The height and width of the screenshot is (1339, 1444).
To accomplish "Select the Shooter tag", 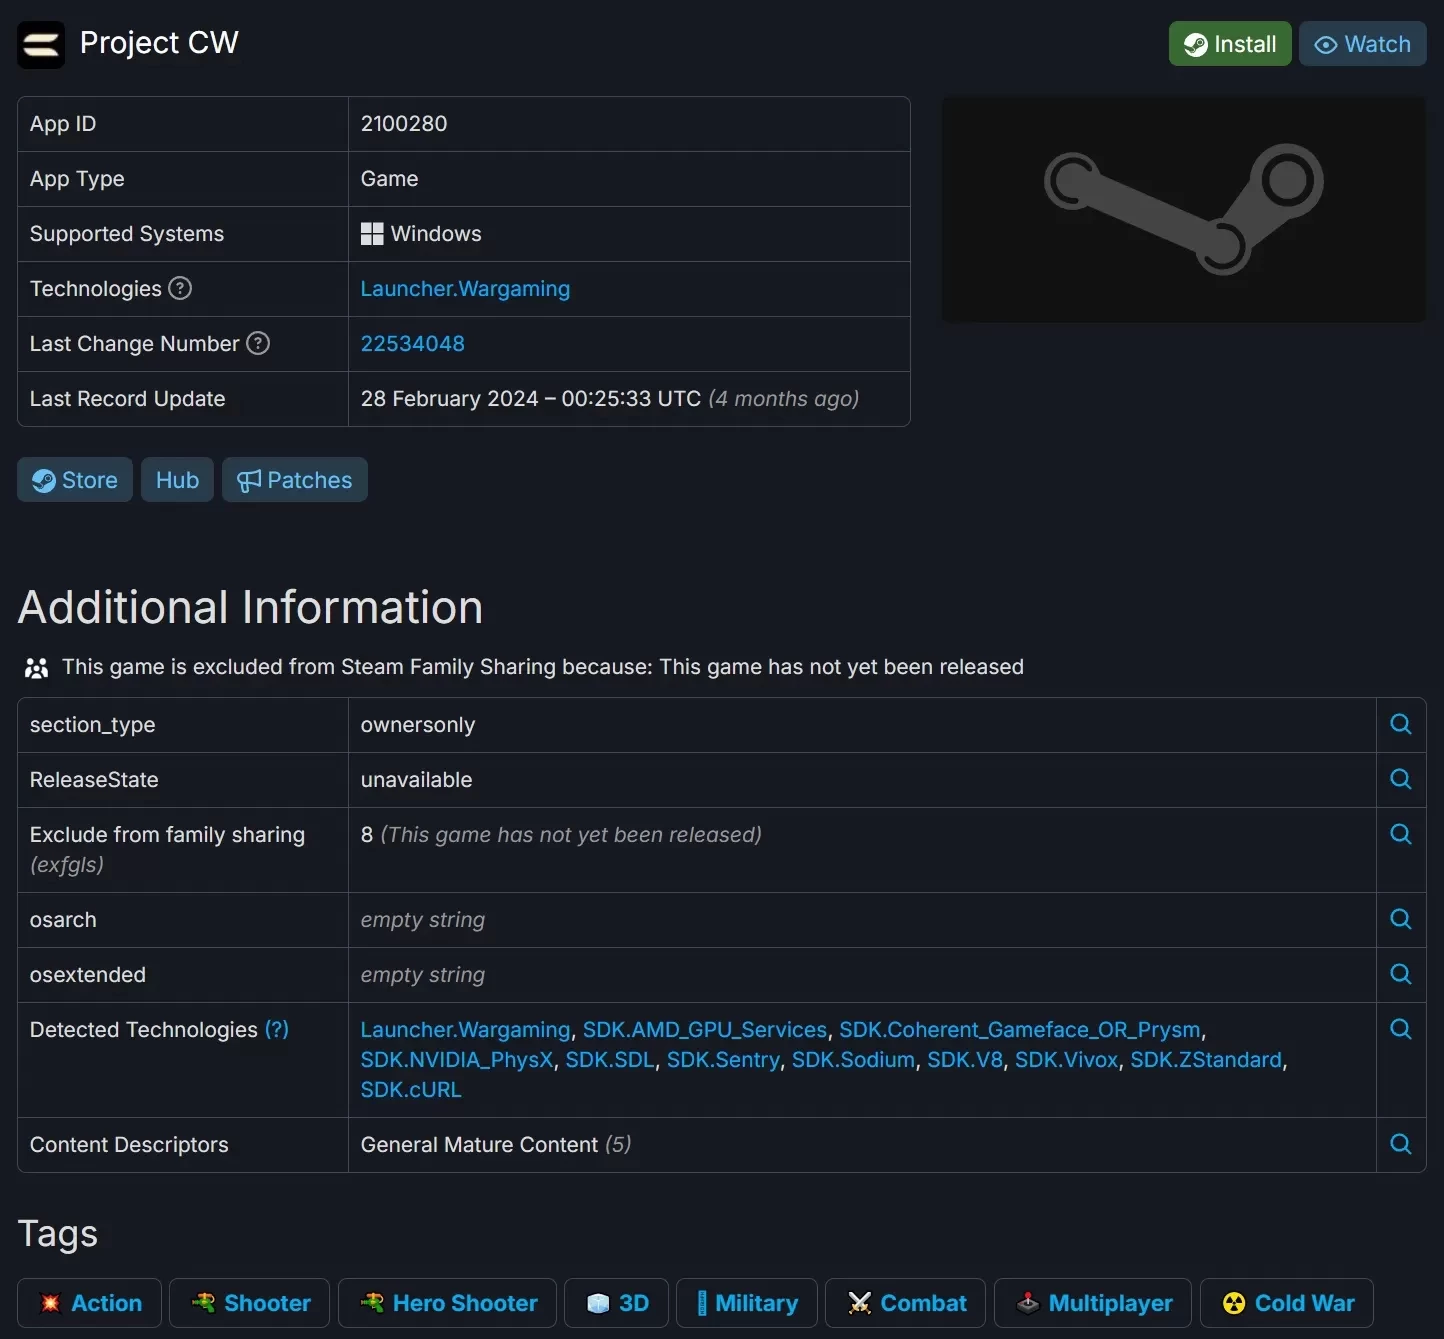I will tap(250, 1303).
